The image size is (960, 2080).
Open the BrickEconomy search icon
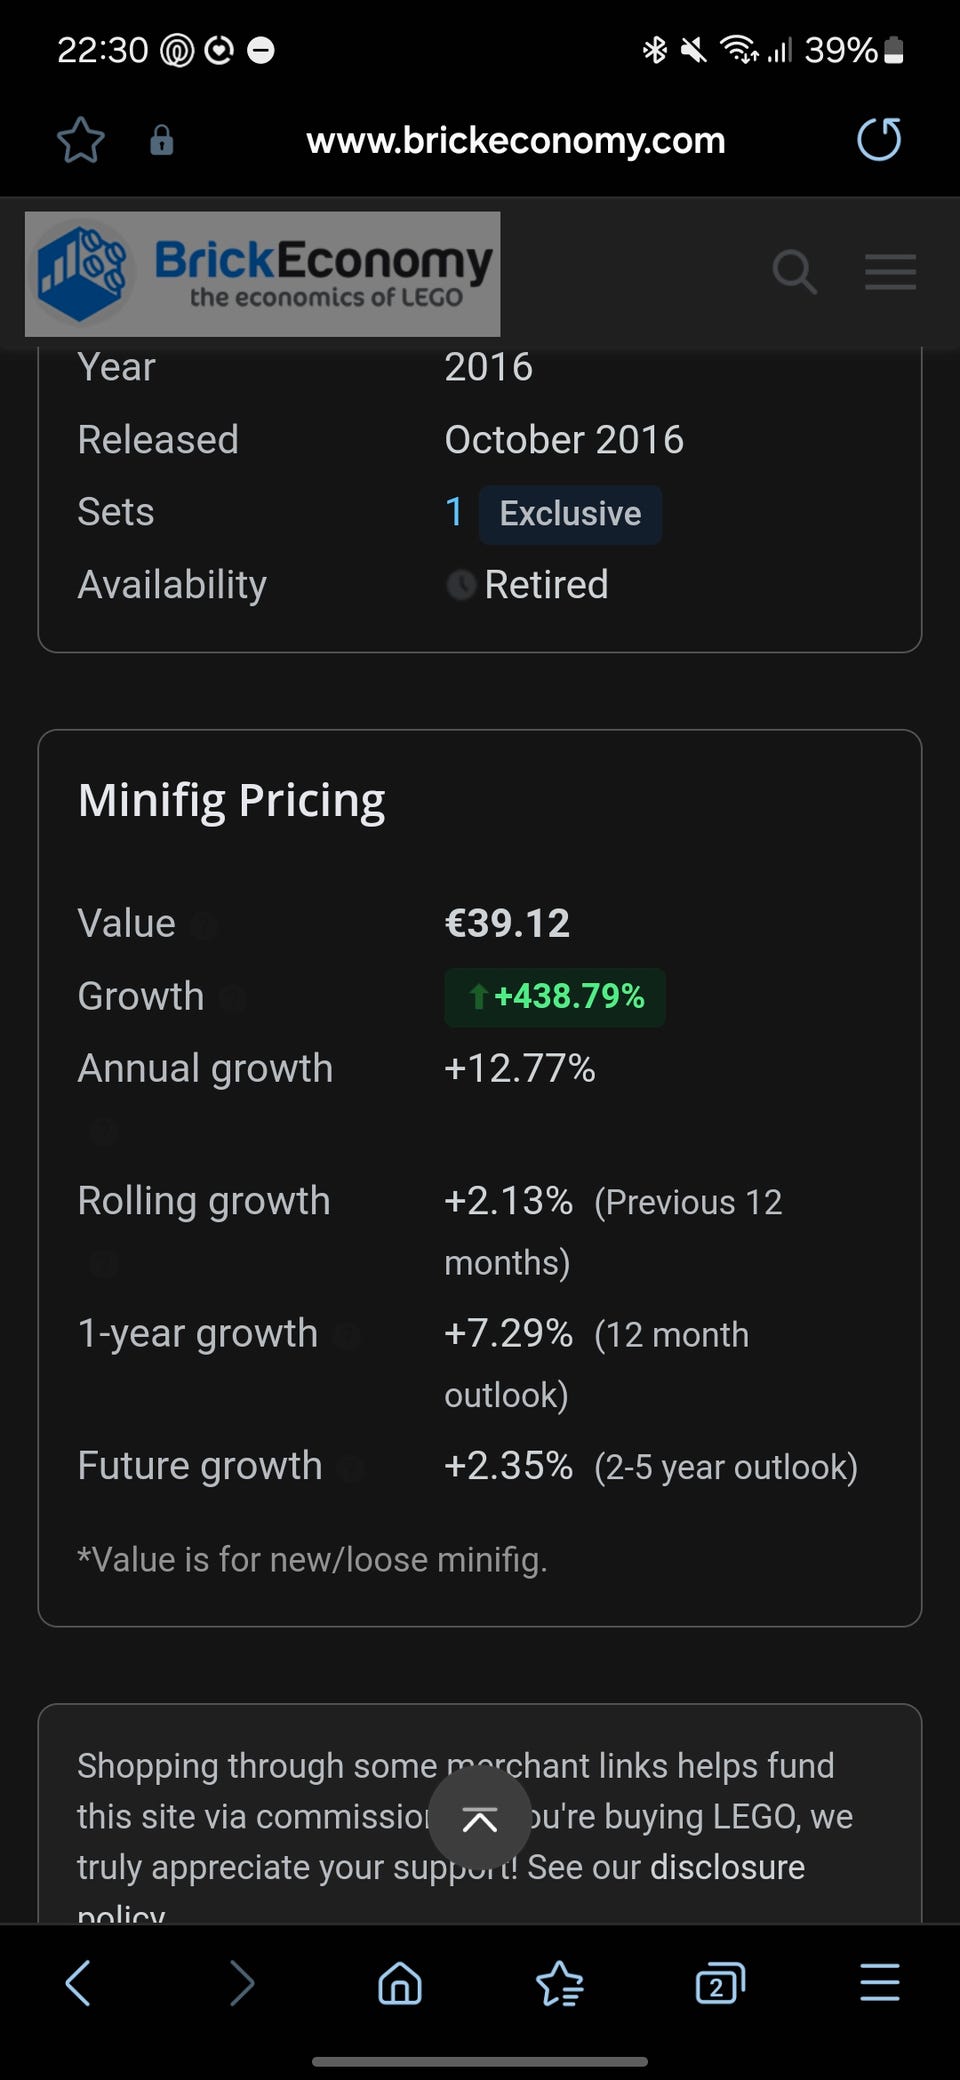[794, 272]
